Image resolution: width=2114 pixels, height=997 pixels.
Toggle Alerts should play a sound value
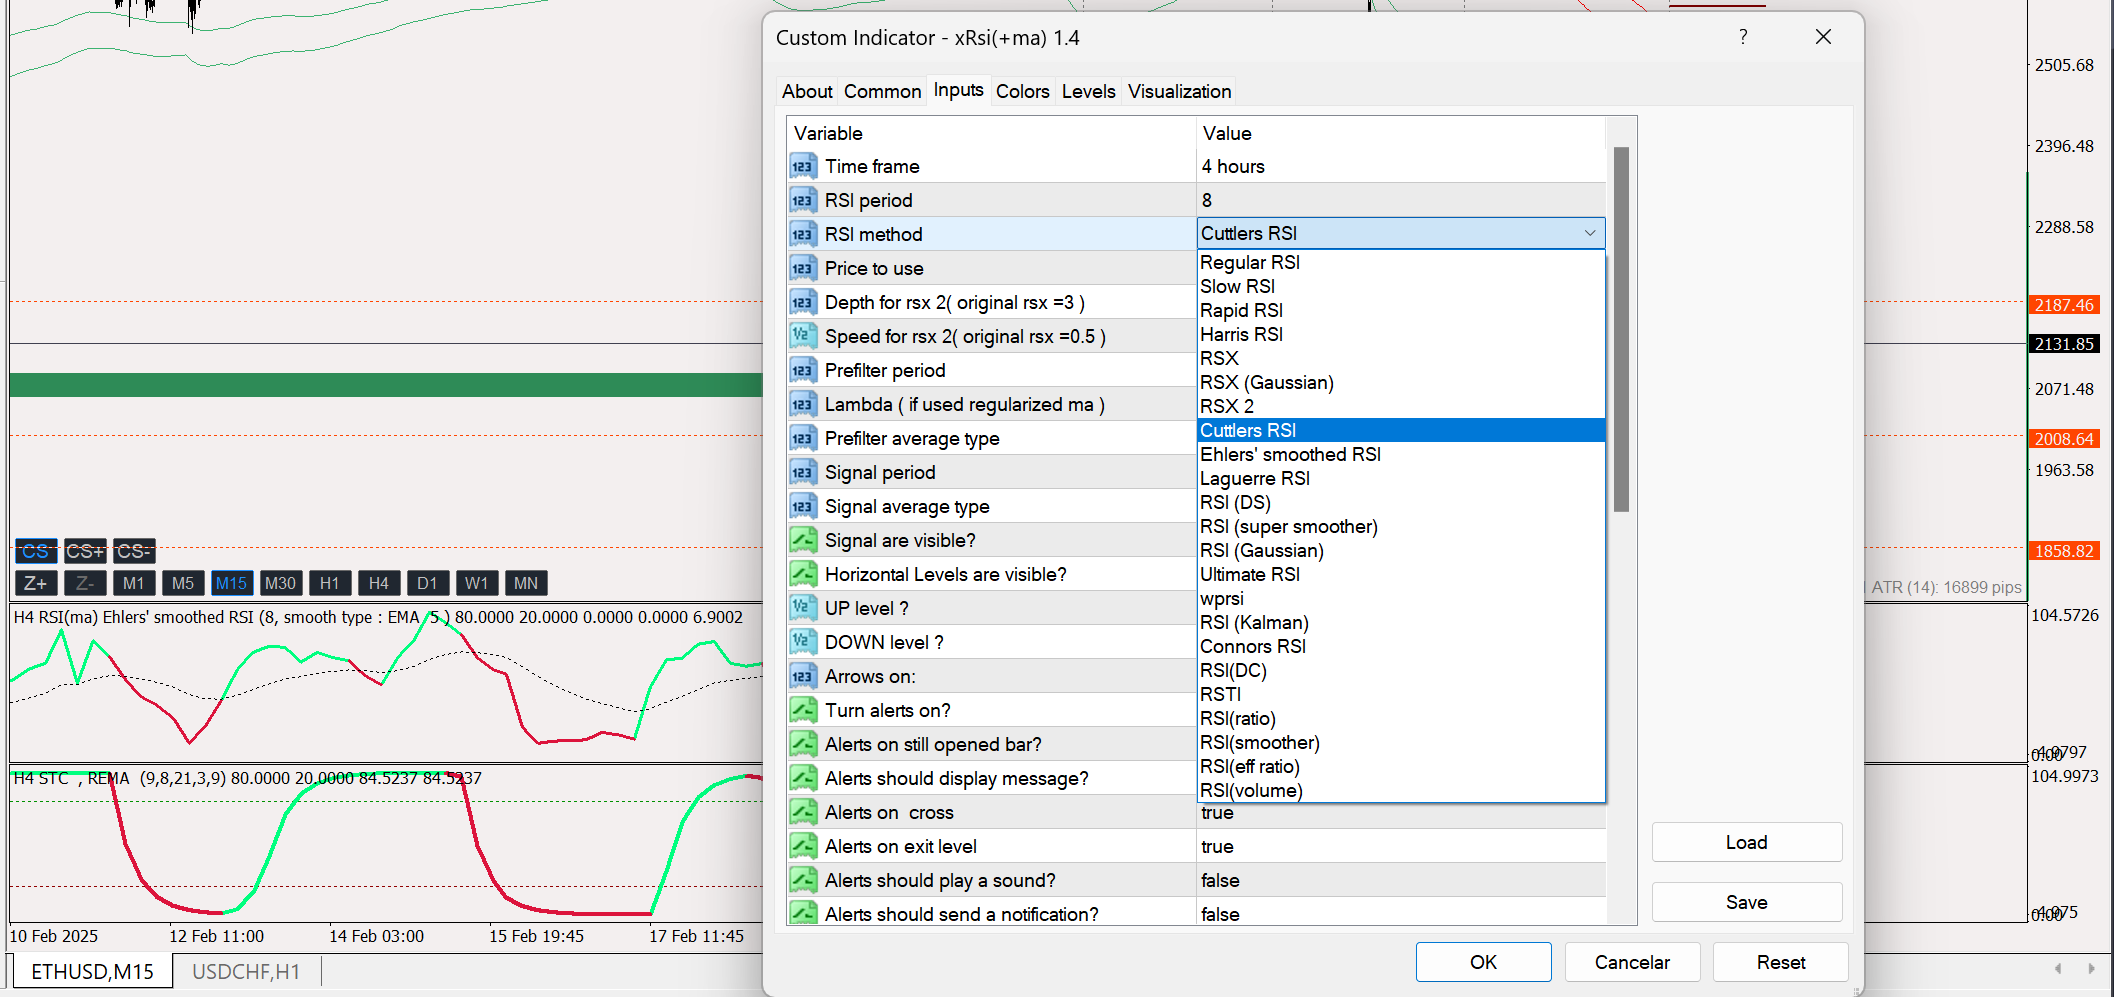coord(1401,880)
